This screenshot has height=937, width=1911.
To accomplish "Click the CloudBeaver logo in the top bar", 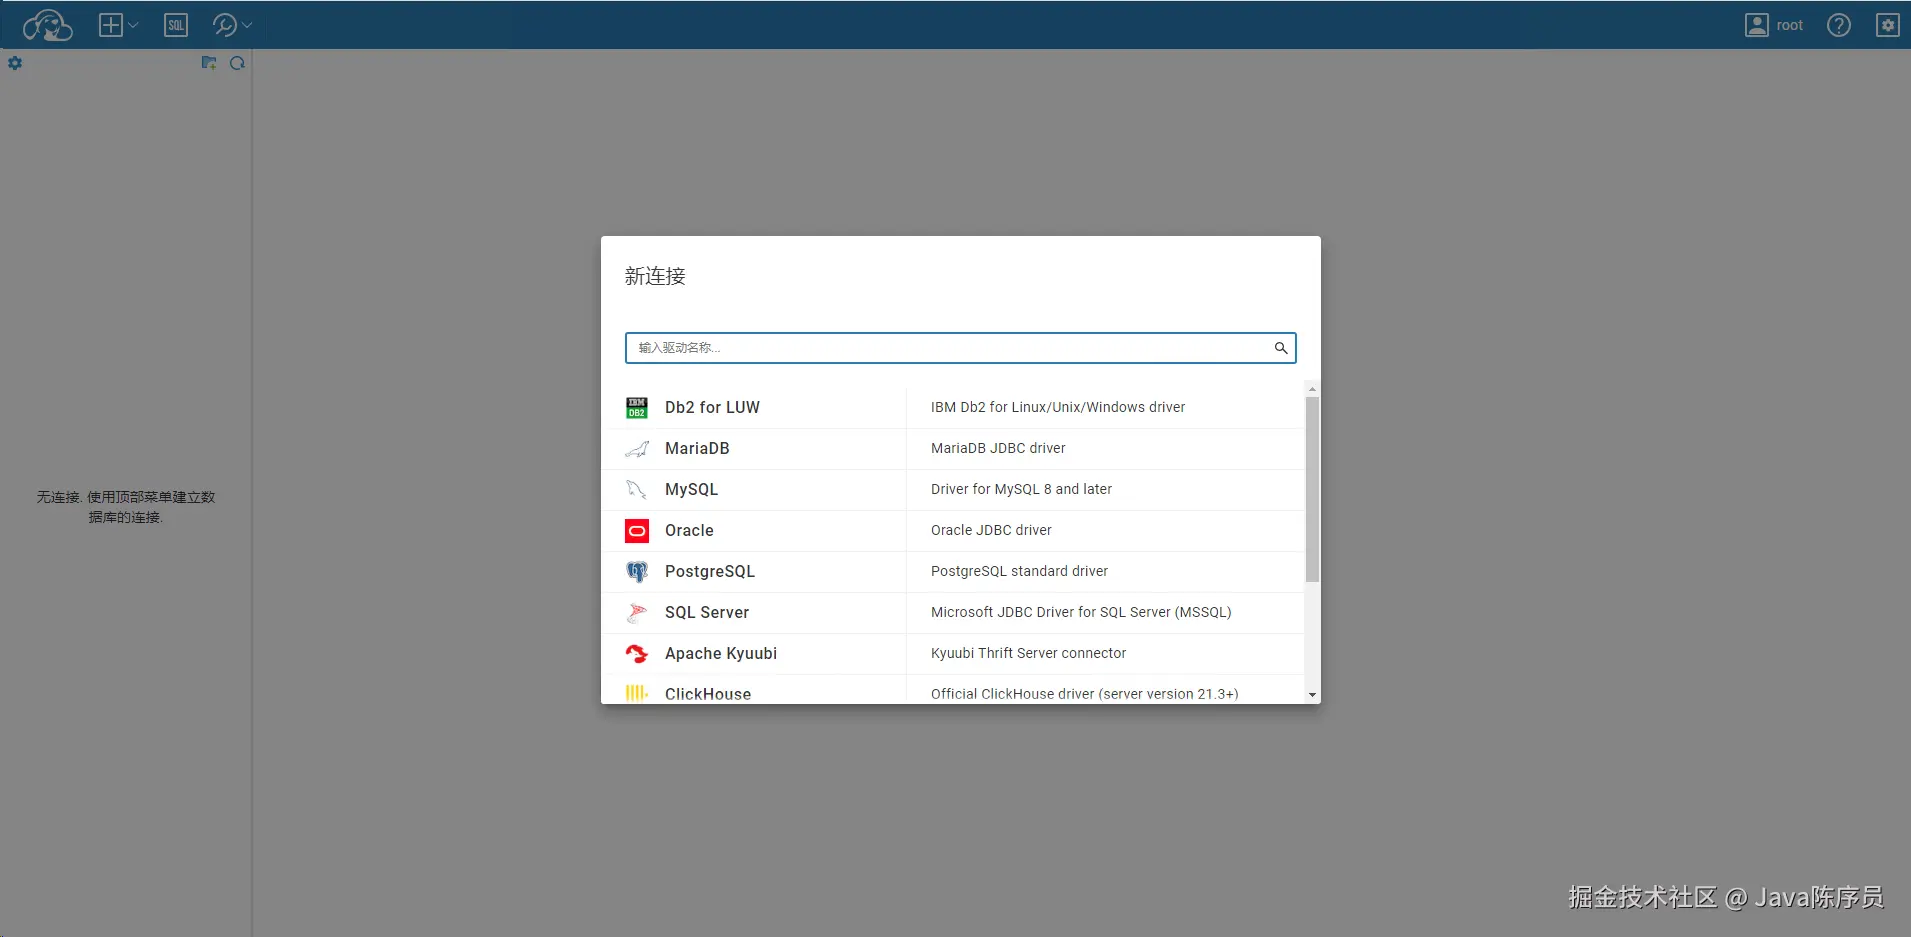I will pyautogui.click(x=47, y=25).
